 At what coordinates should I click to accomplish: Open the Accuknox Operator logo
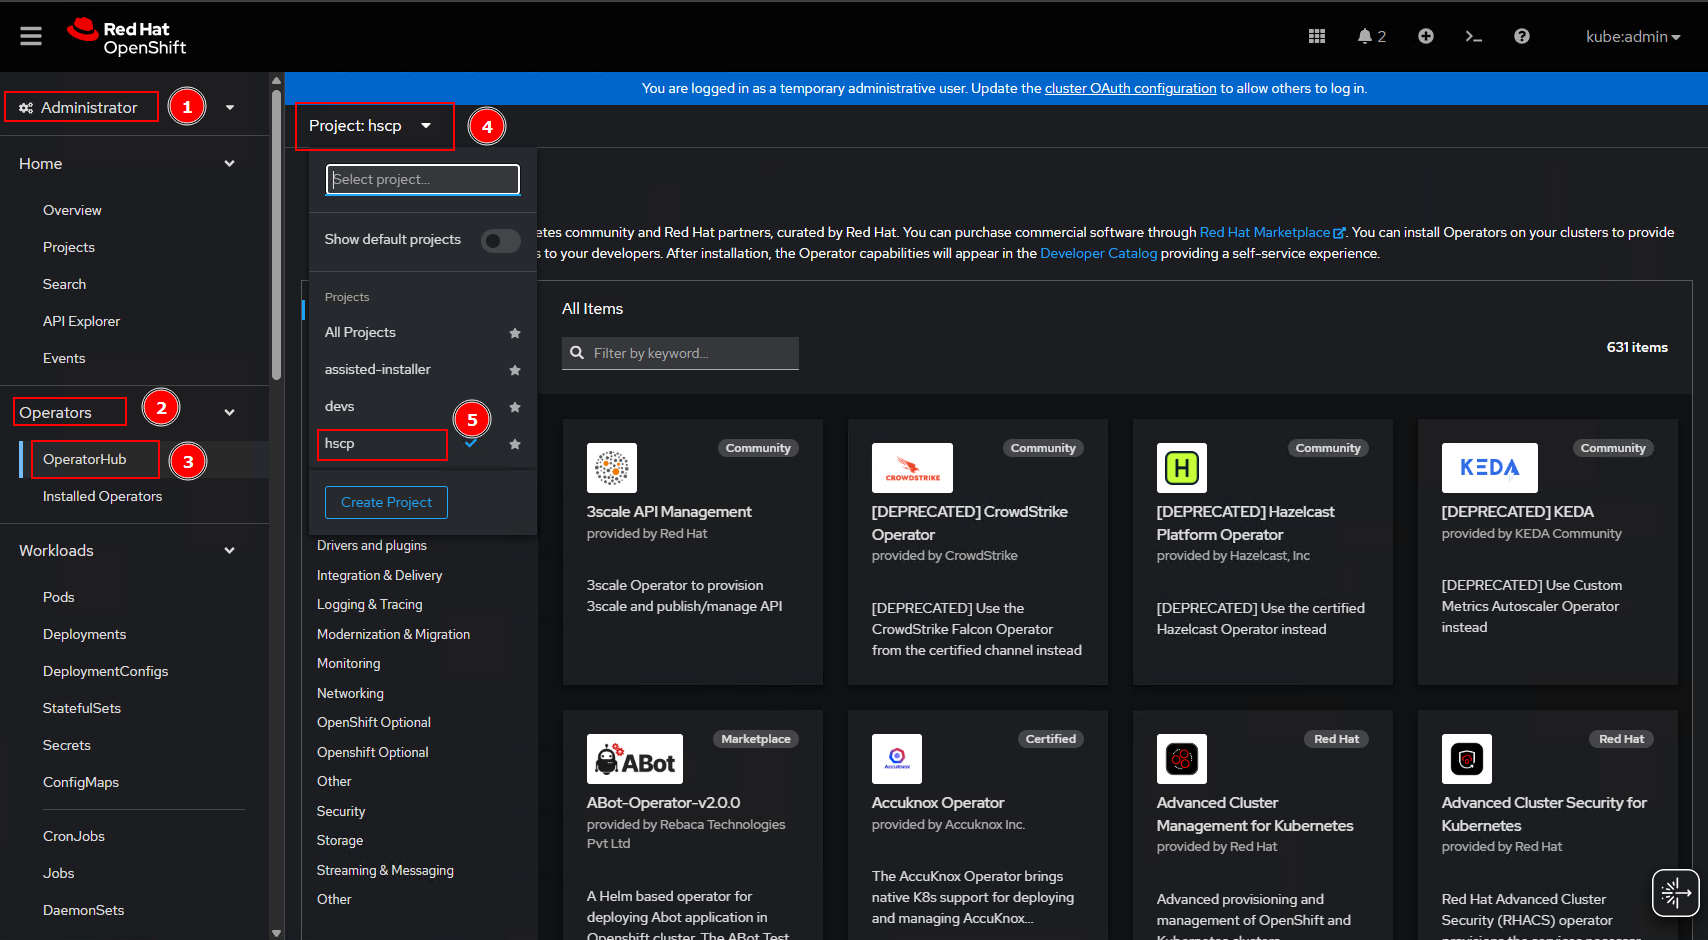tap(897, 759)
